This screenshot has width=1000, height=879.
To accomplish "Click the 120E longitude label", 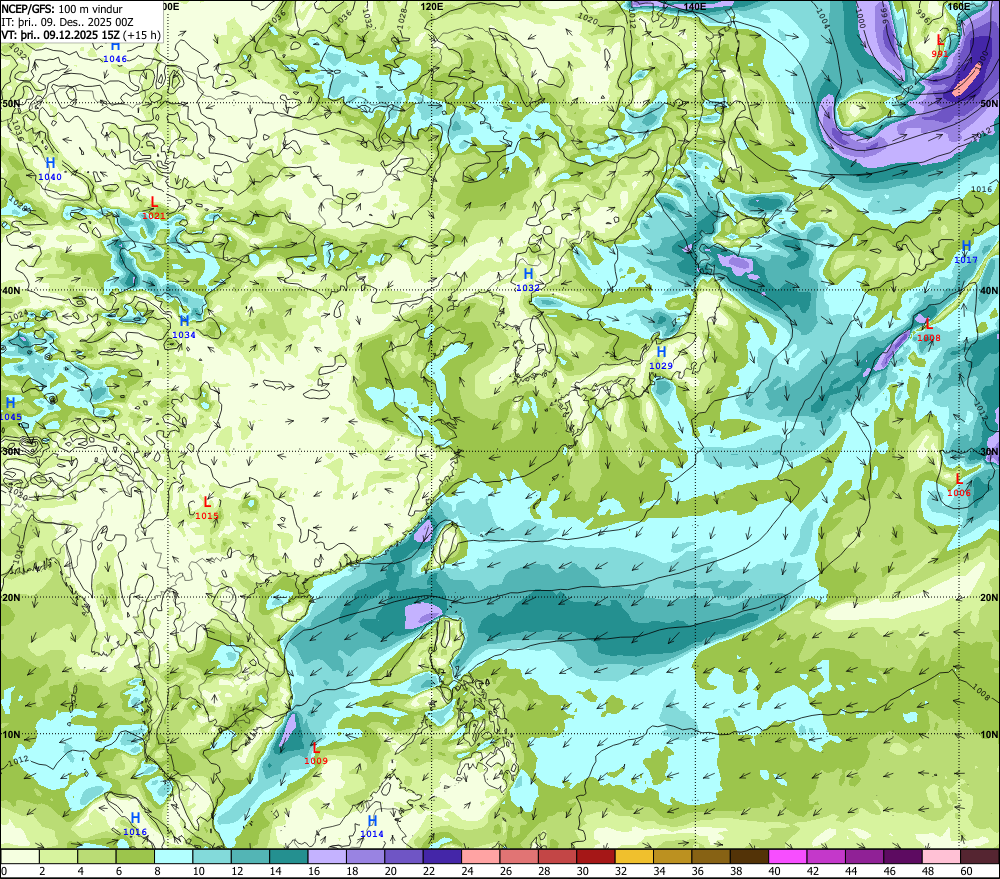I will pos(432,6).
